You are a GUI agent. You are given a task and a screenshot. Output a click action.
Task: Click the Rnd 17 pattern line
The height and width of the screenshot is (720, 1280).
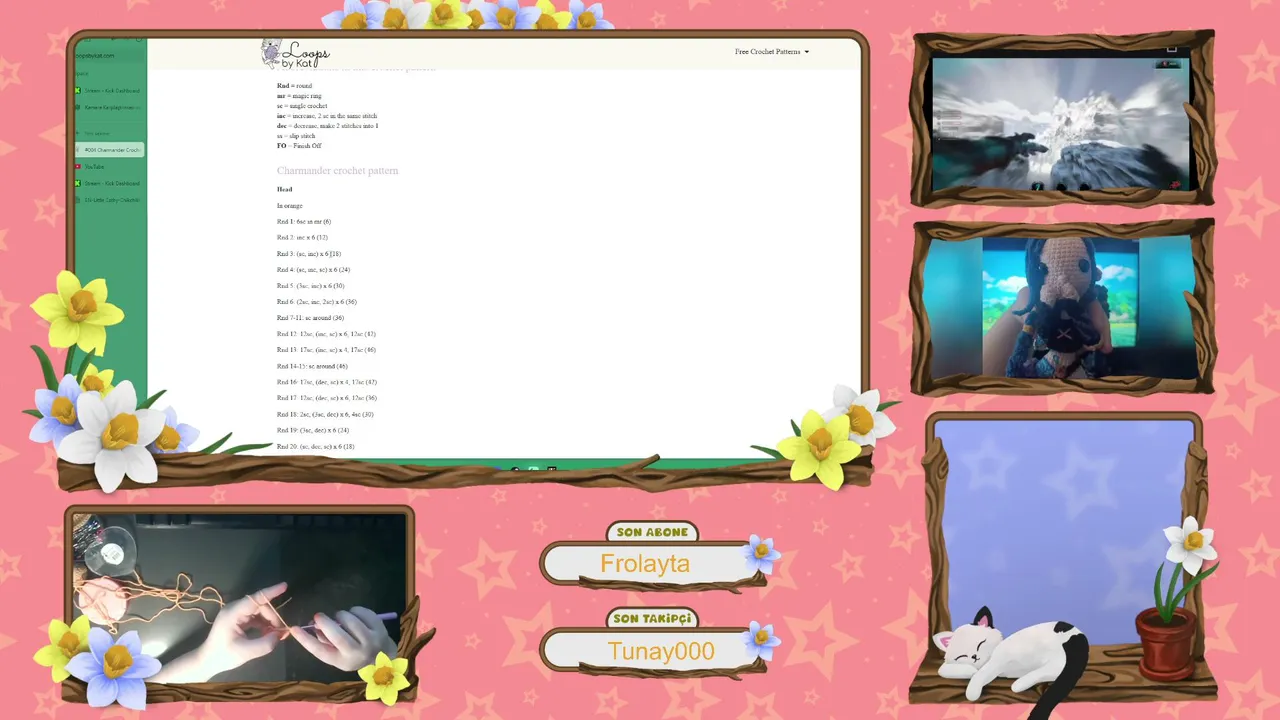[327, 398]
